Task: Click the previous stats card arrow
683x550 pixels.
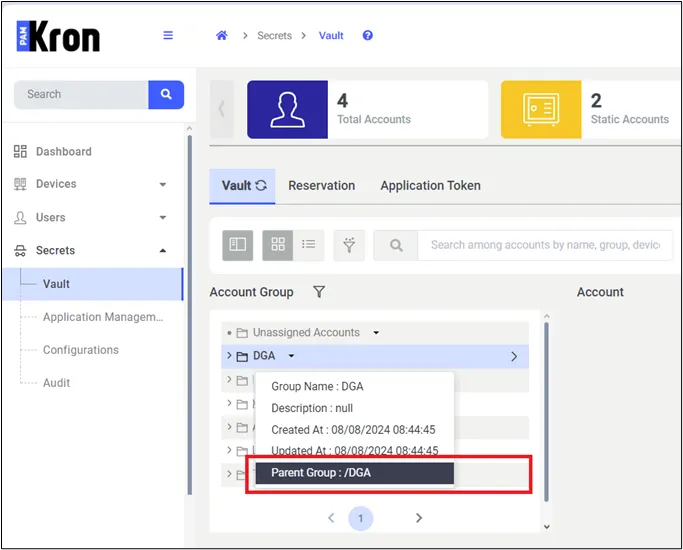Action: pos(222,109)
